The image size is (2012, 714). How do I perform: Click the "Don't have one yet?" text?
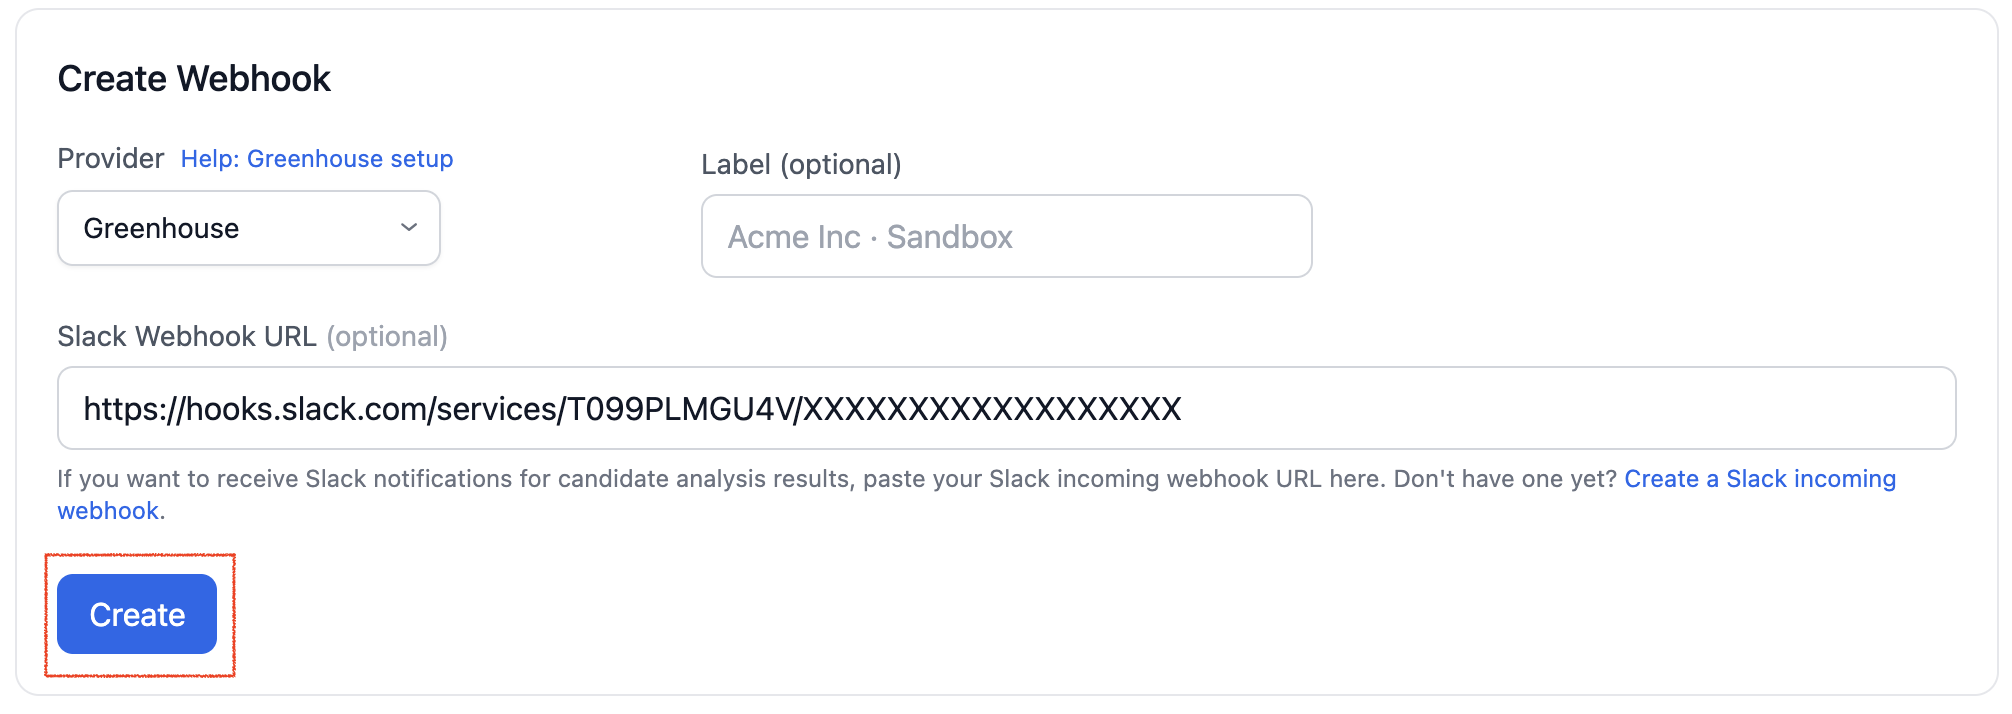tap(1504, 479)
